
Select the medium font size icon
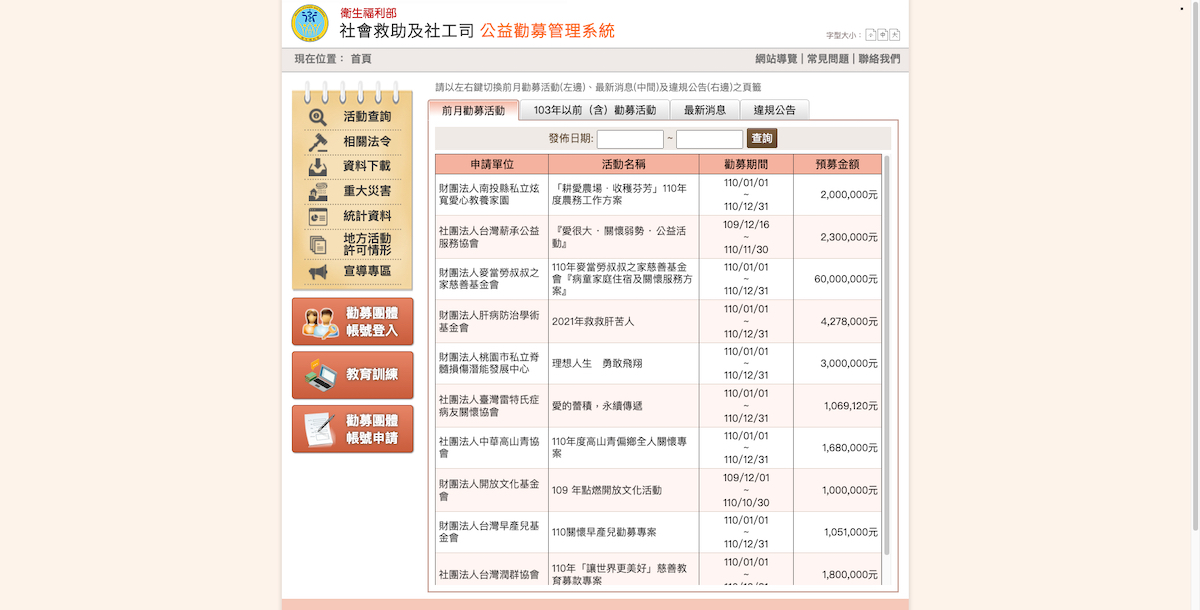coord(883,35)
